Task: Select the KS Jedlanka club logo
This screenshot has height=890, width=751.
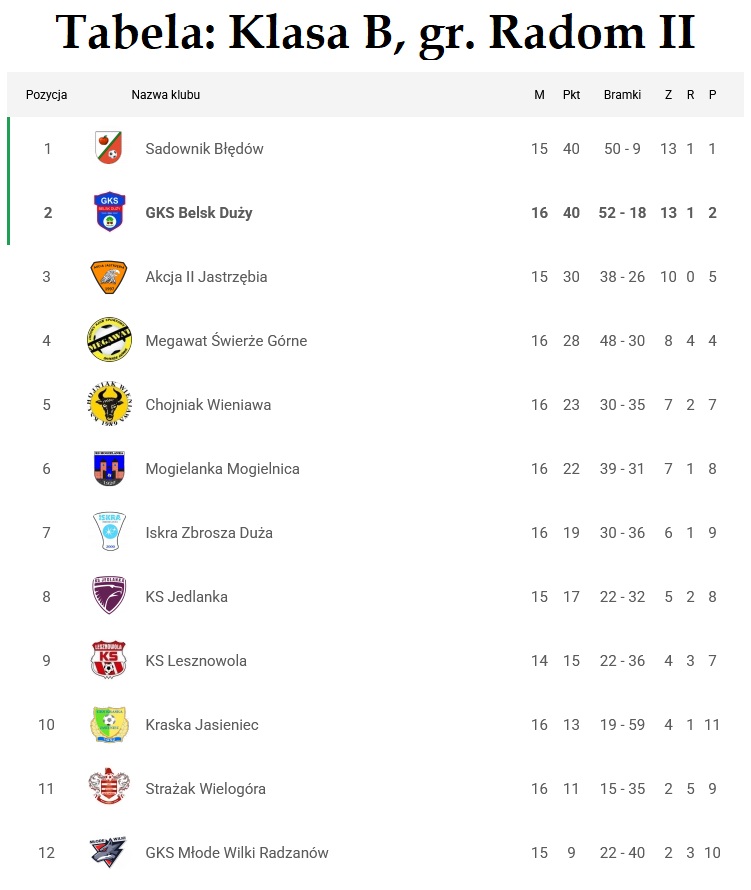Action: [x=109, y=597]
